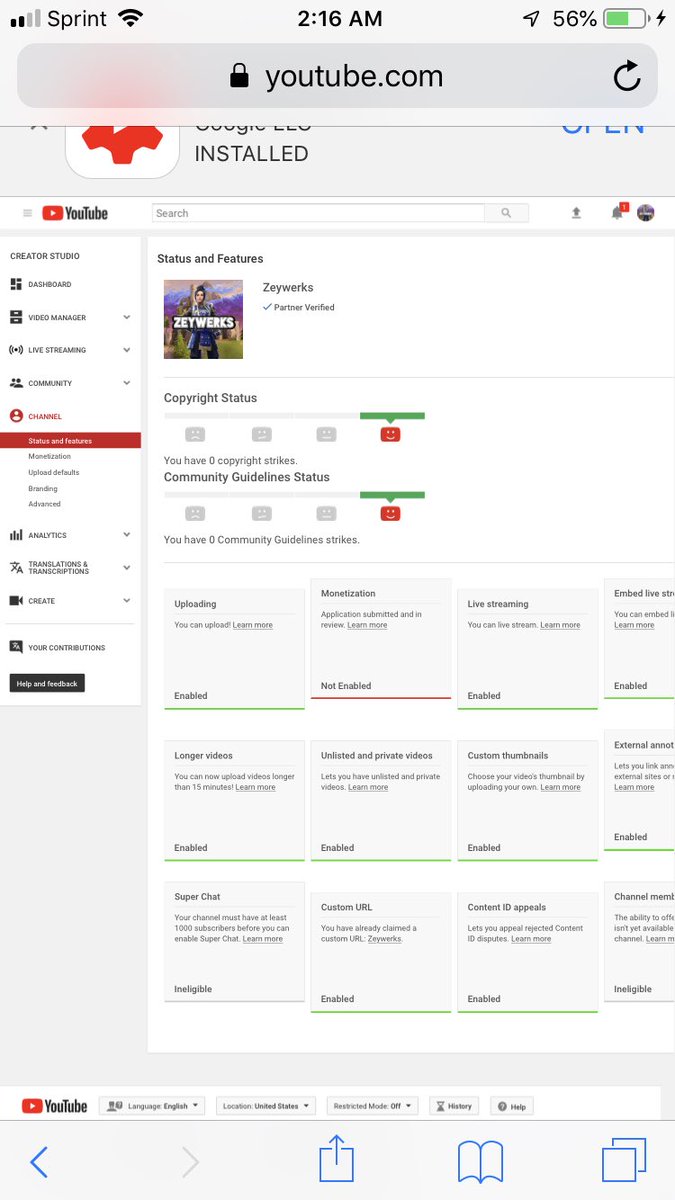Open Safari bookmarks
This screenshot has width=675, height=1200.
click(x=480, y=1162)
